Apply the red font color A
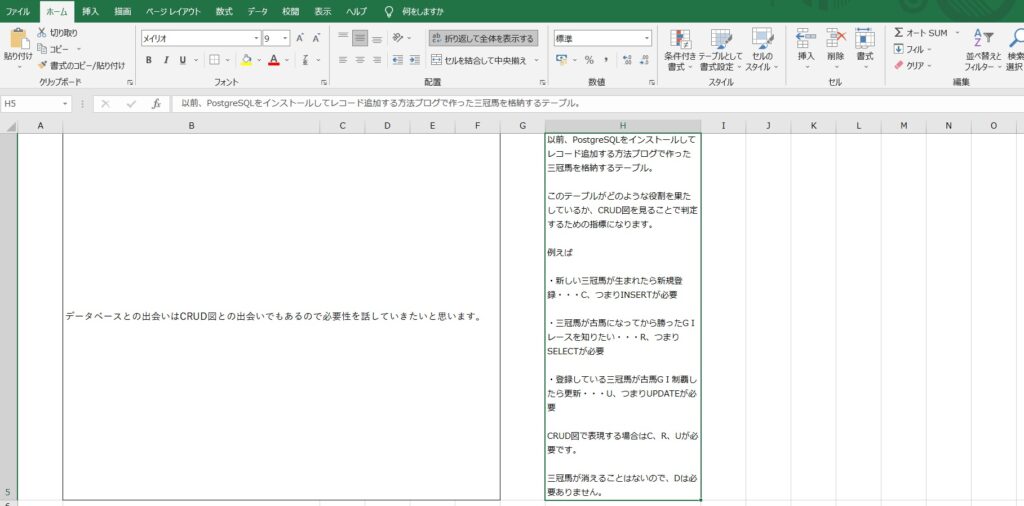 (x=273, y=60)
